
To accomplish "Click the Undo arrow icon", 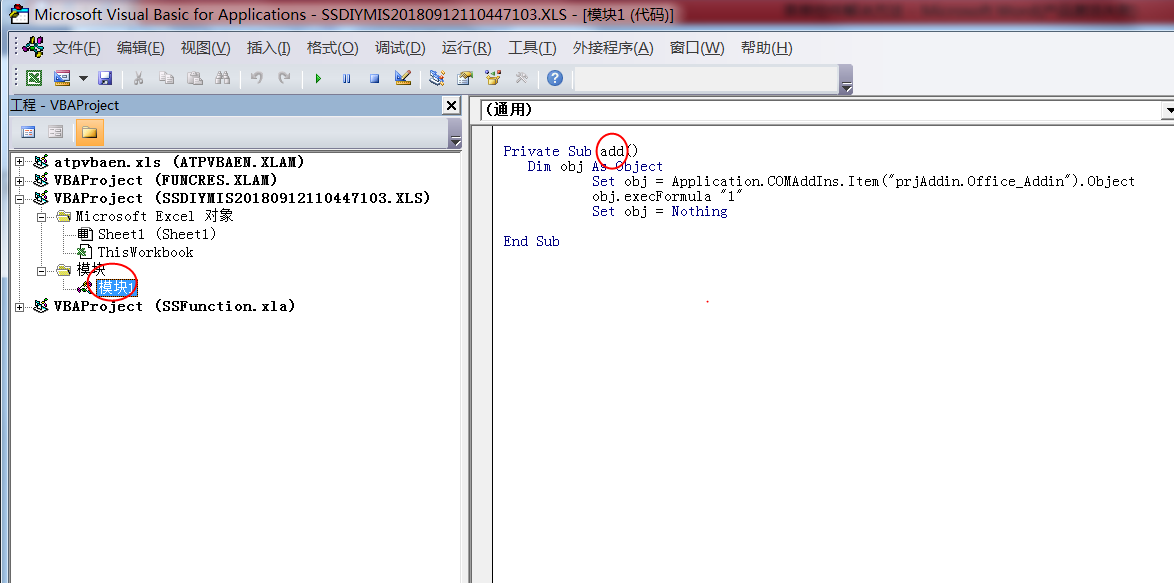I will (x=257, y=78).
